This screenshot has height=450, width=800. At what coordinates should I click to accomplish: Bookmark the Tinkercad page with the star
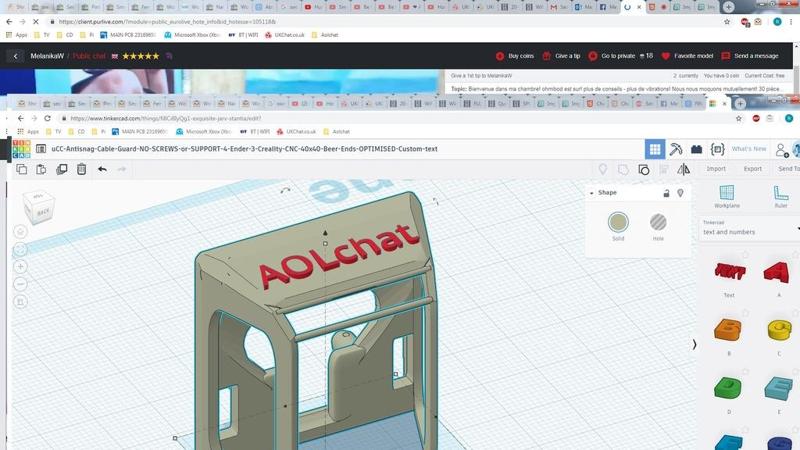point(738,118)
